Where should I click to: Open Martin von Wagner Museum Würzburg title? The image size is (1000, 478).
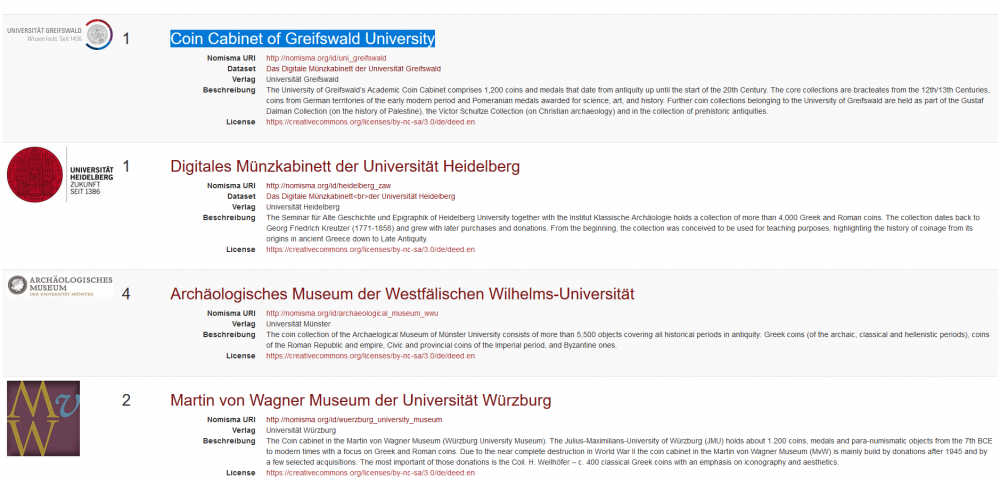click(360, 401)
